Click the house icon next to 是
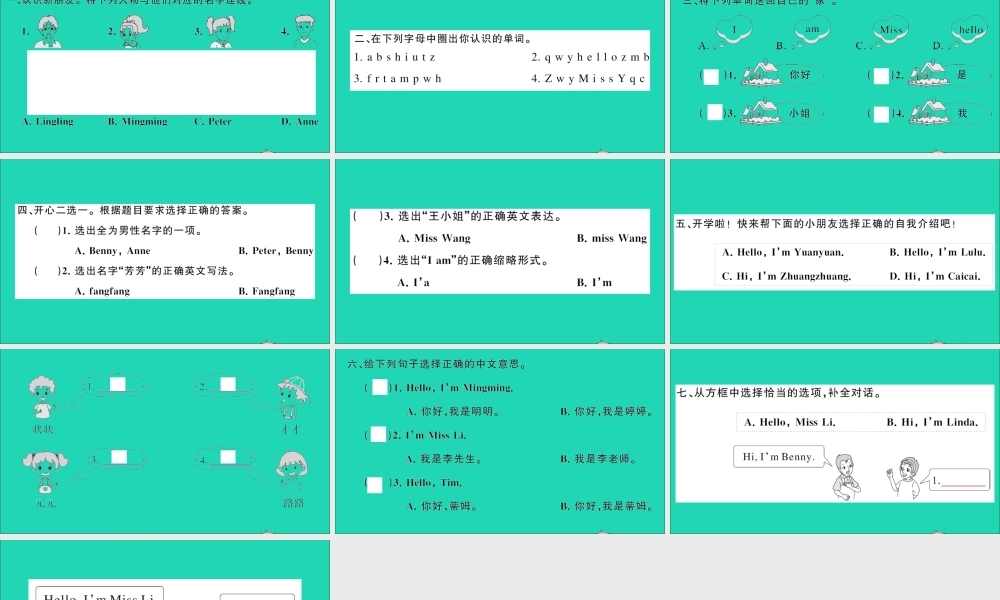This screenshot has width=1000, height=600. coord(929,73)
